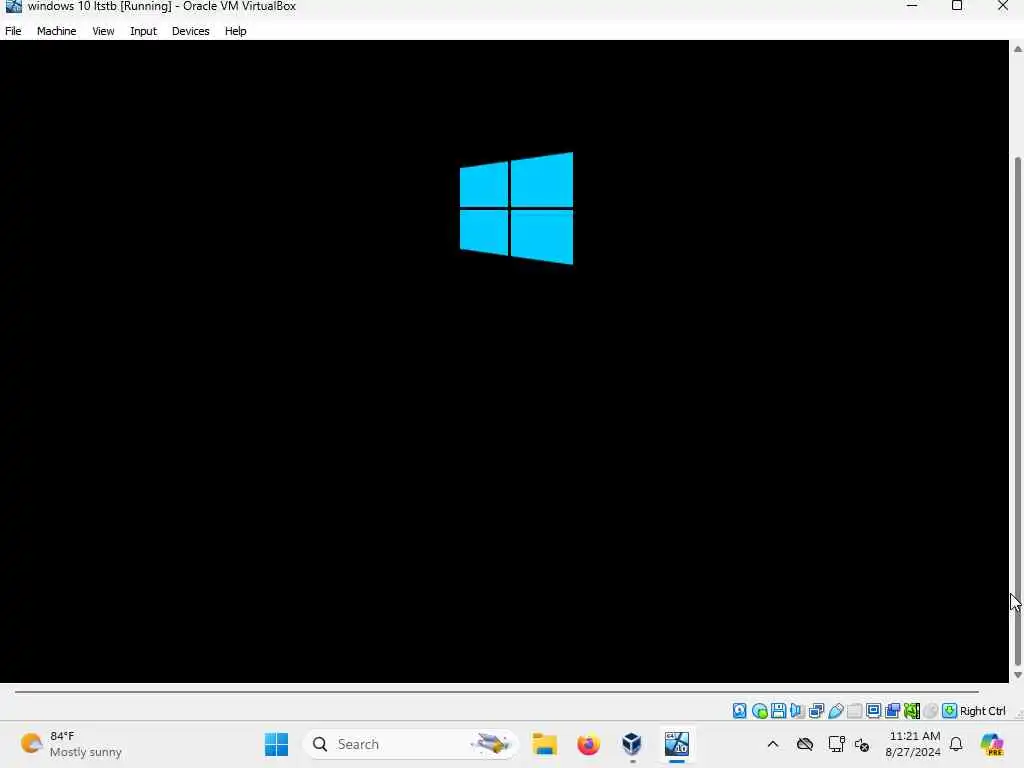Click the mouse integration status icon
1024x768 pixels.
tap(931, 711)
